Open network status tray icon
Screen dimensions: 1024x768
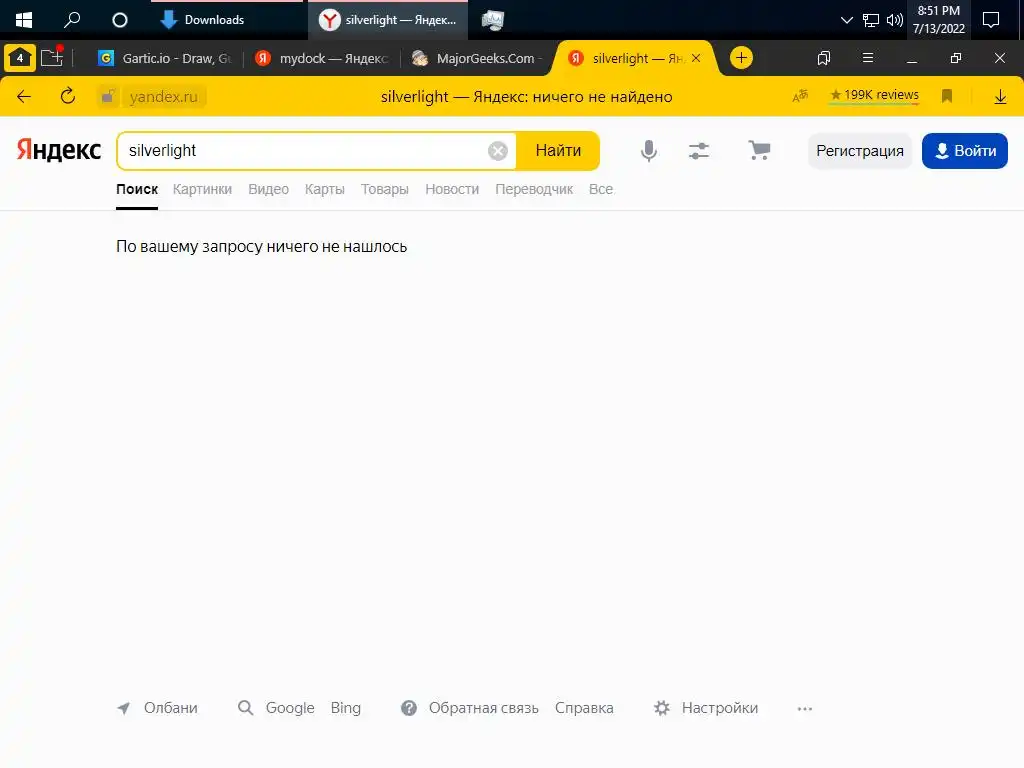tap(871, 20)
